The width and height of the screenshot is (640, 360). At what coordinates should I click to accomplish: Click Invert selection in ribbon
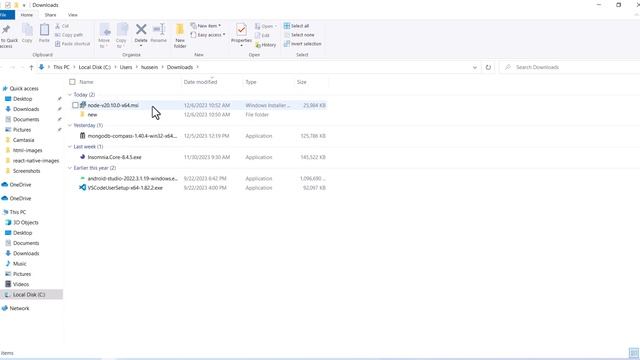point(302,44)
